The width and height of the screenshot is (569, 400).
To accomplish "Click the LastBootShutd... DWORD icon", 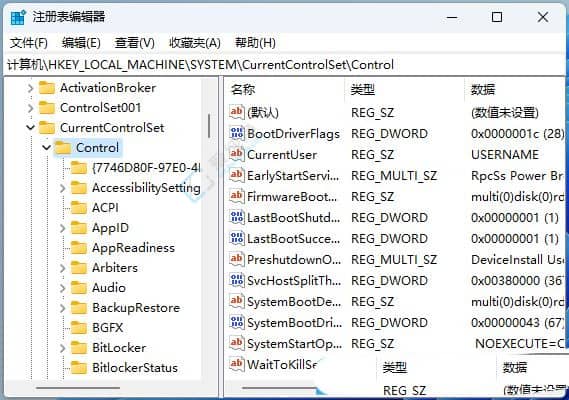I will (237, 217).
